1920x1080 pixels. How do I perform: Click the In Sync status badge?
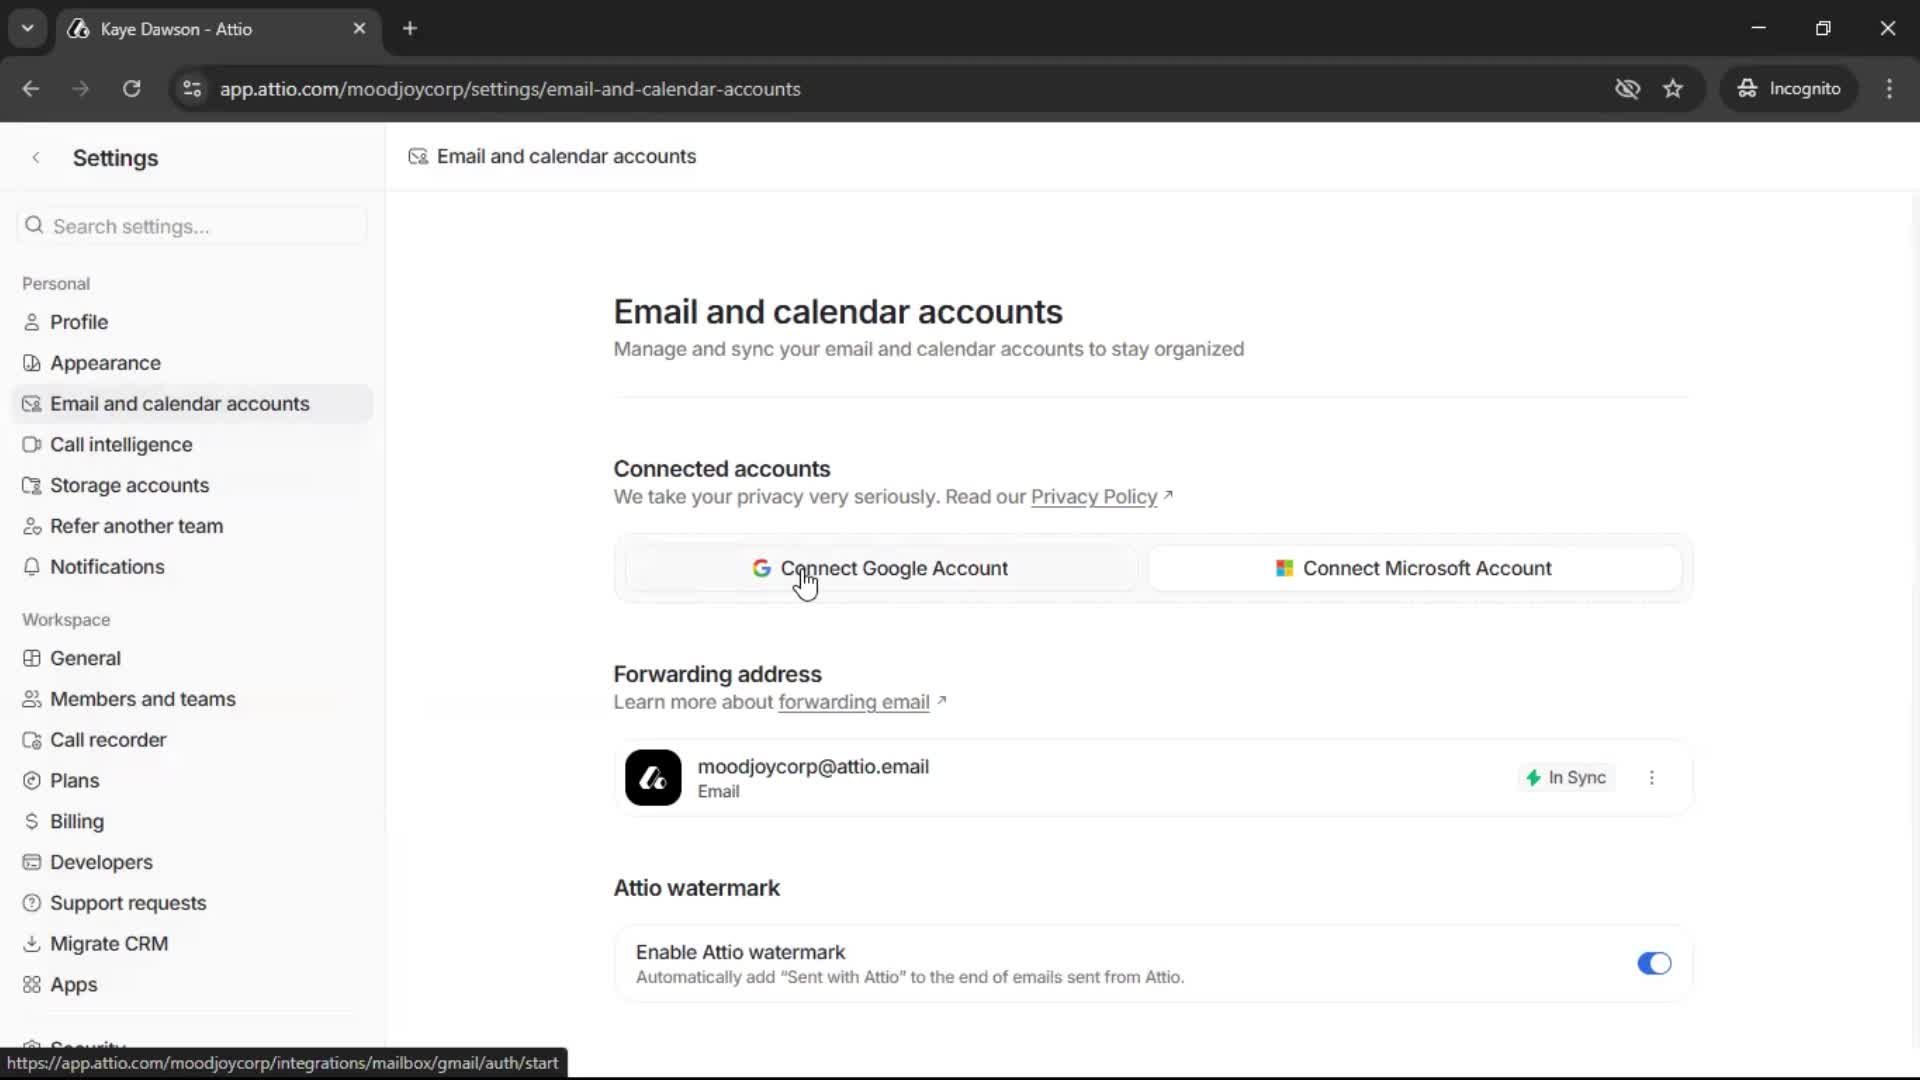[x=1566, y=778]
